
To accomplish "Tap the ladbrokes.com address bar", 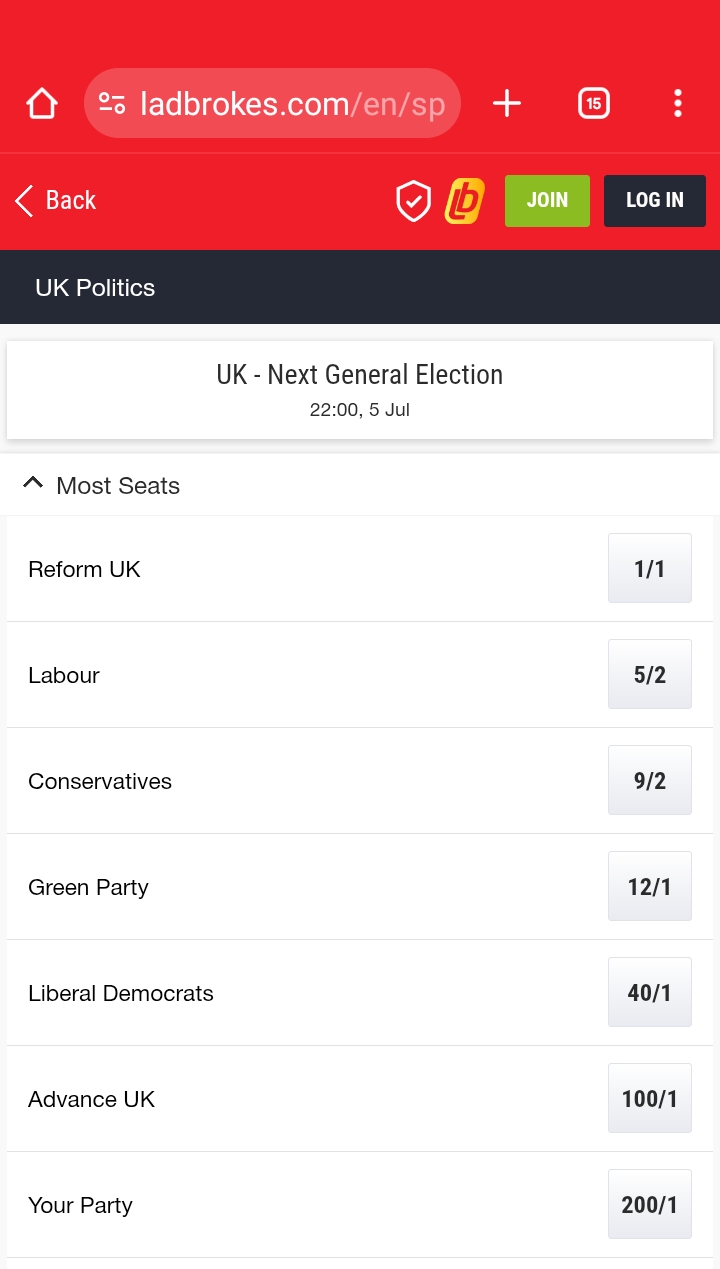I will click(292, 103).
